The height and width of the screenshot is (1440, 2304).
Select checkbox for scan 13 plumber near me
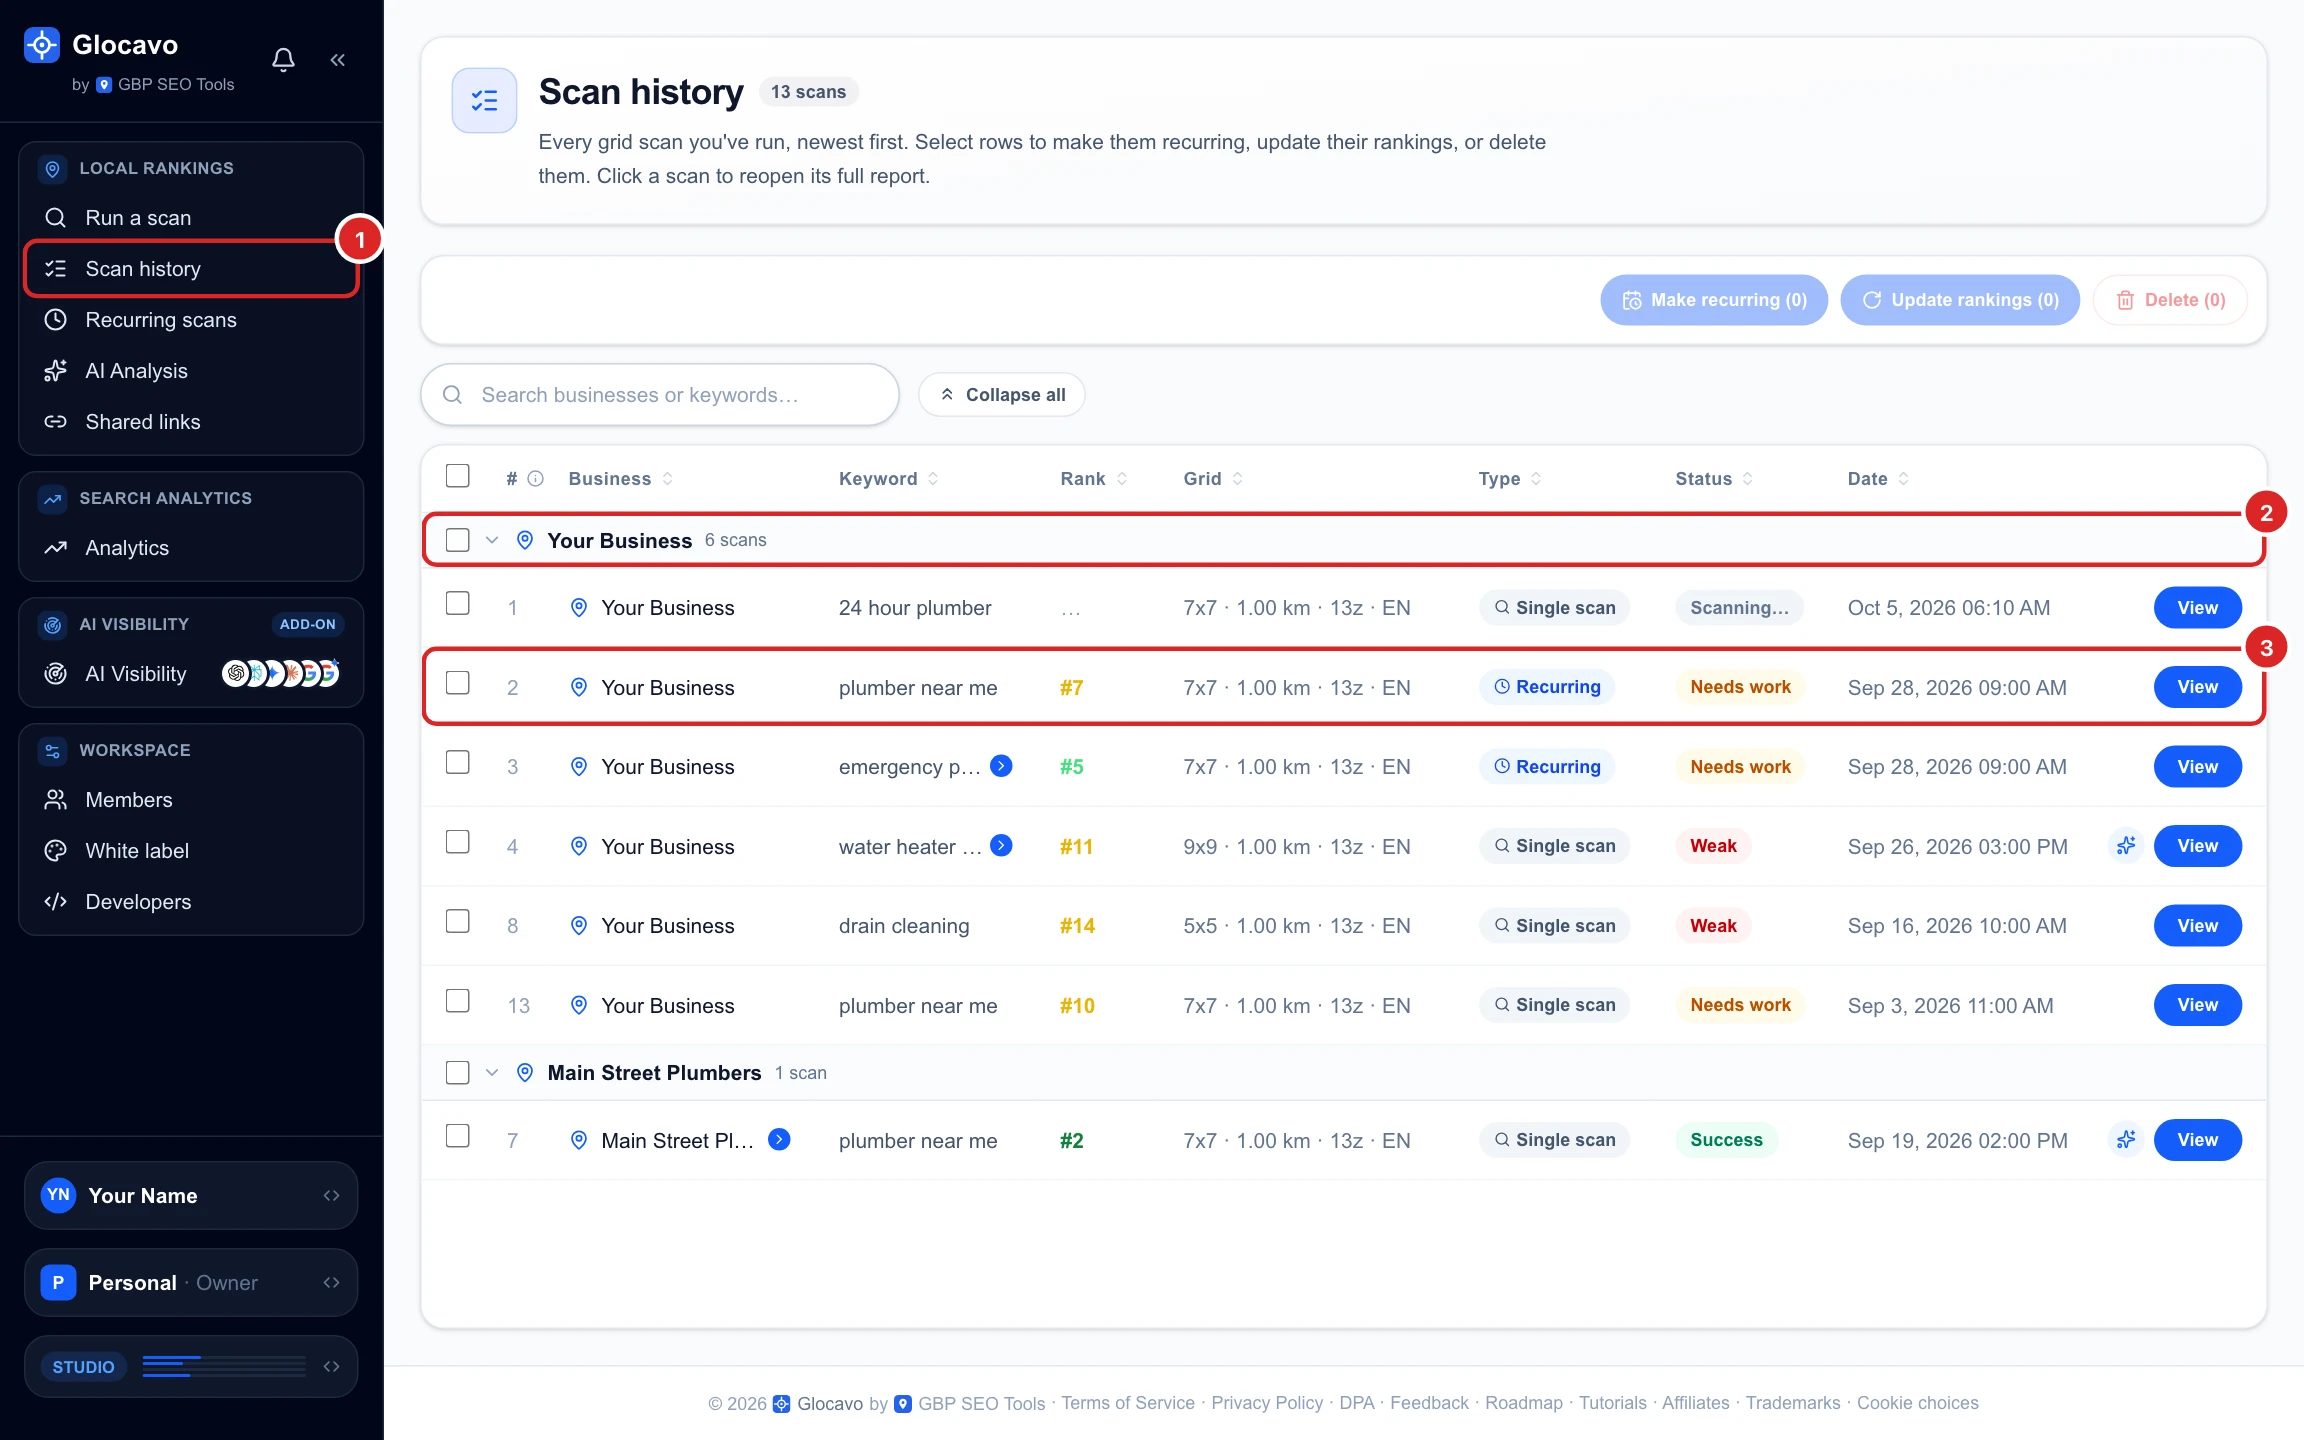[458, 1001]
